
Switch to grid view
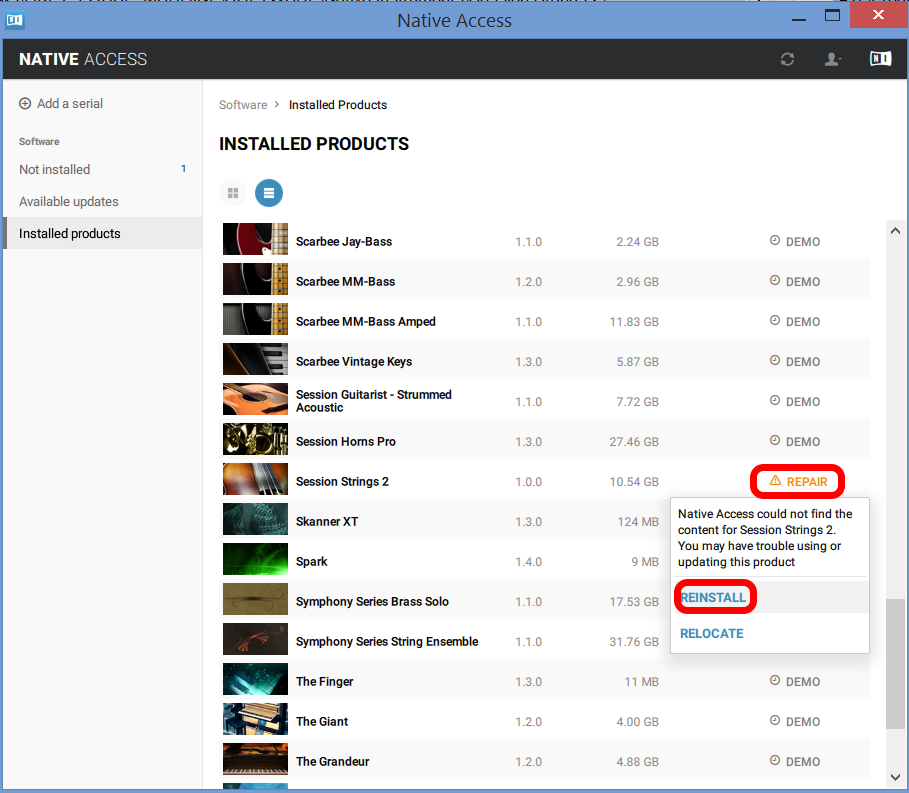pyautogui.click(x=233, y=193)
